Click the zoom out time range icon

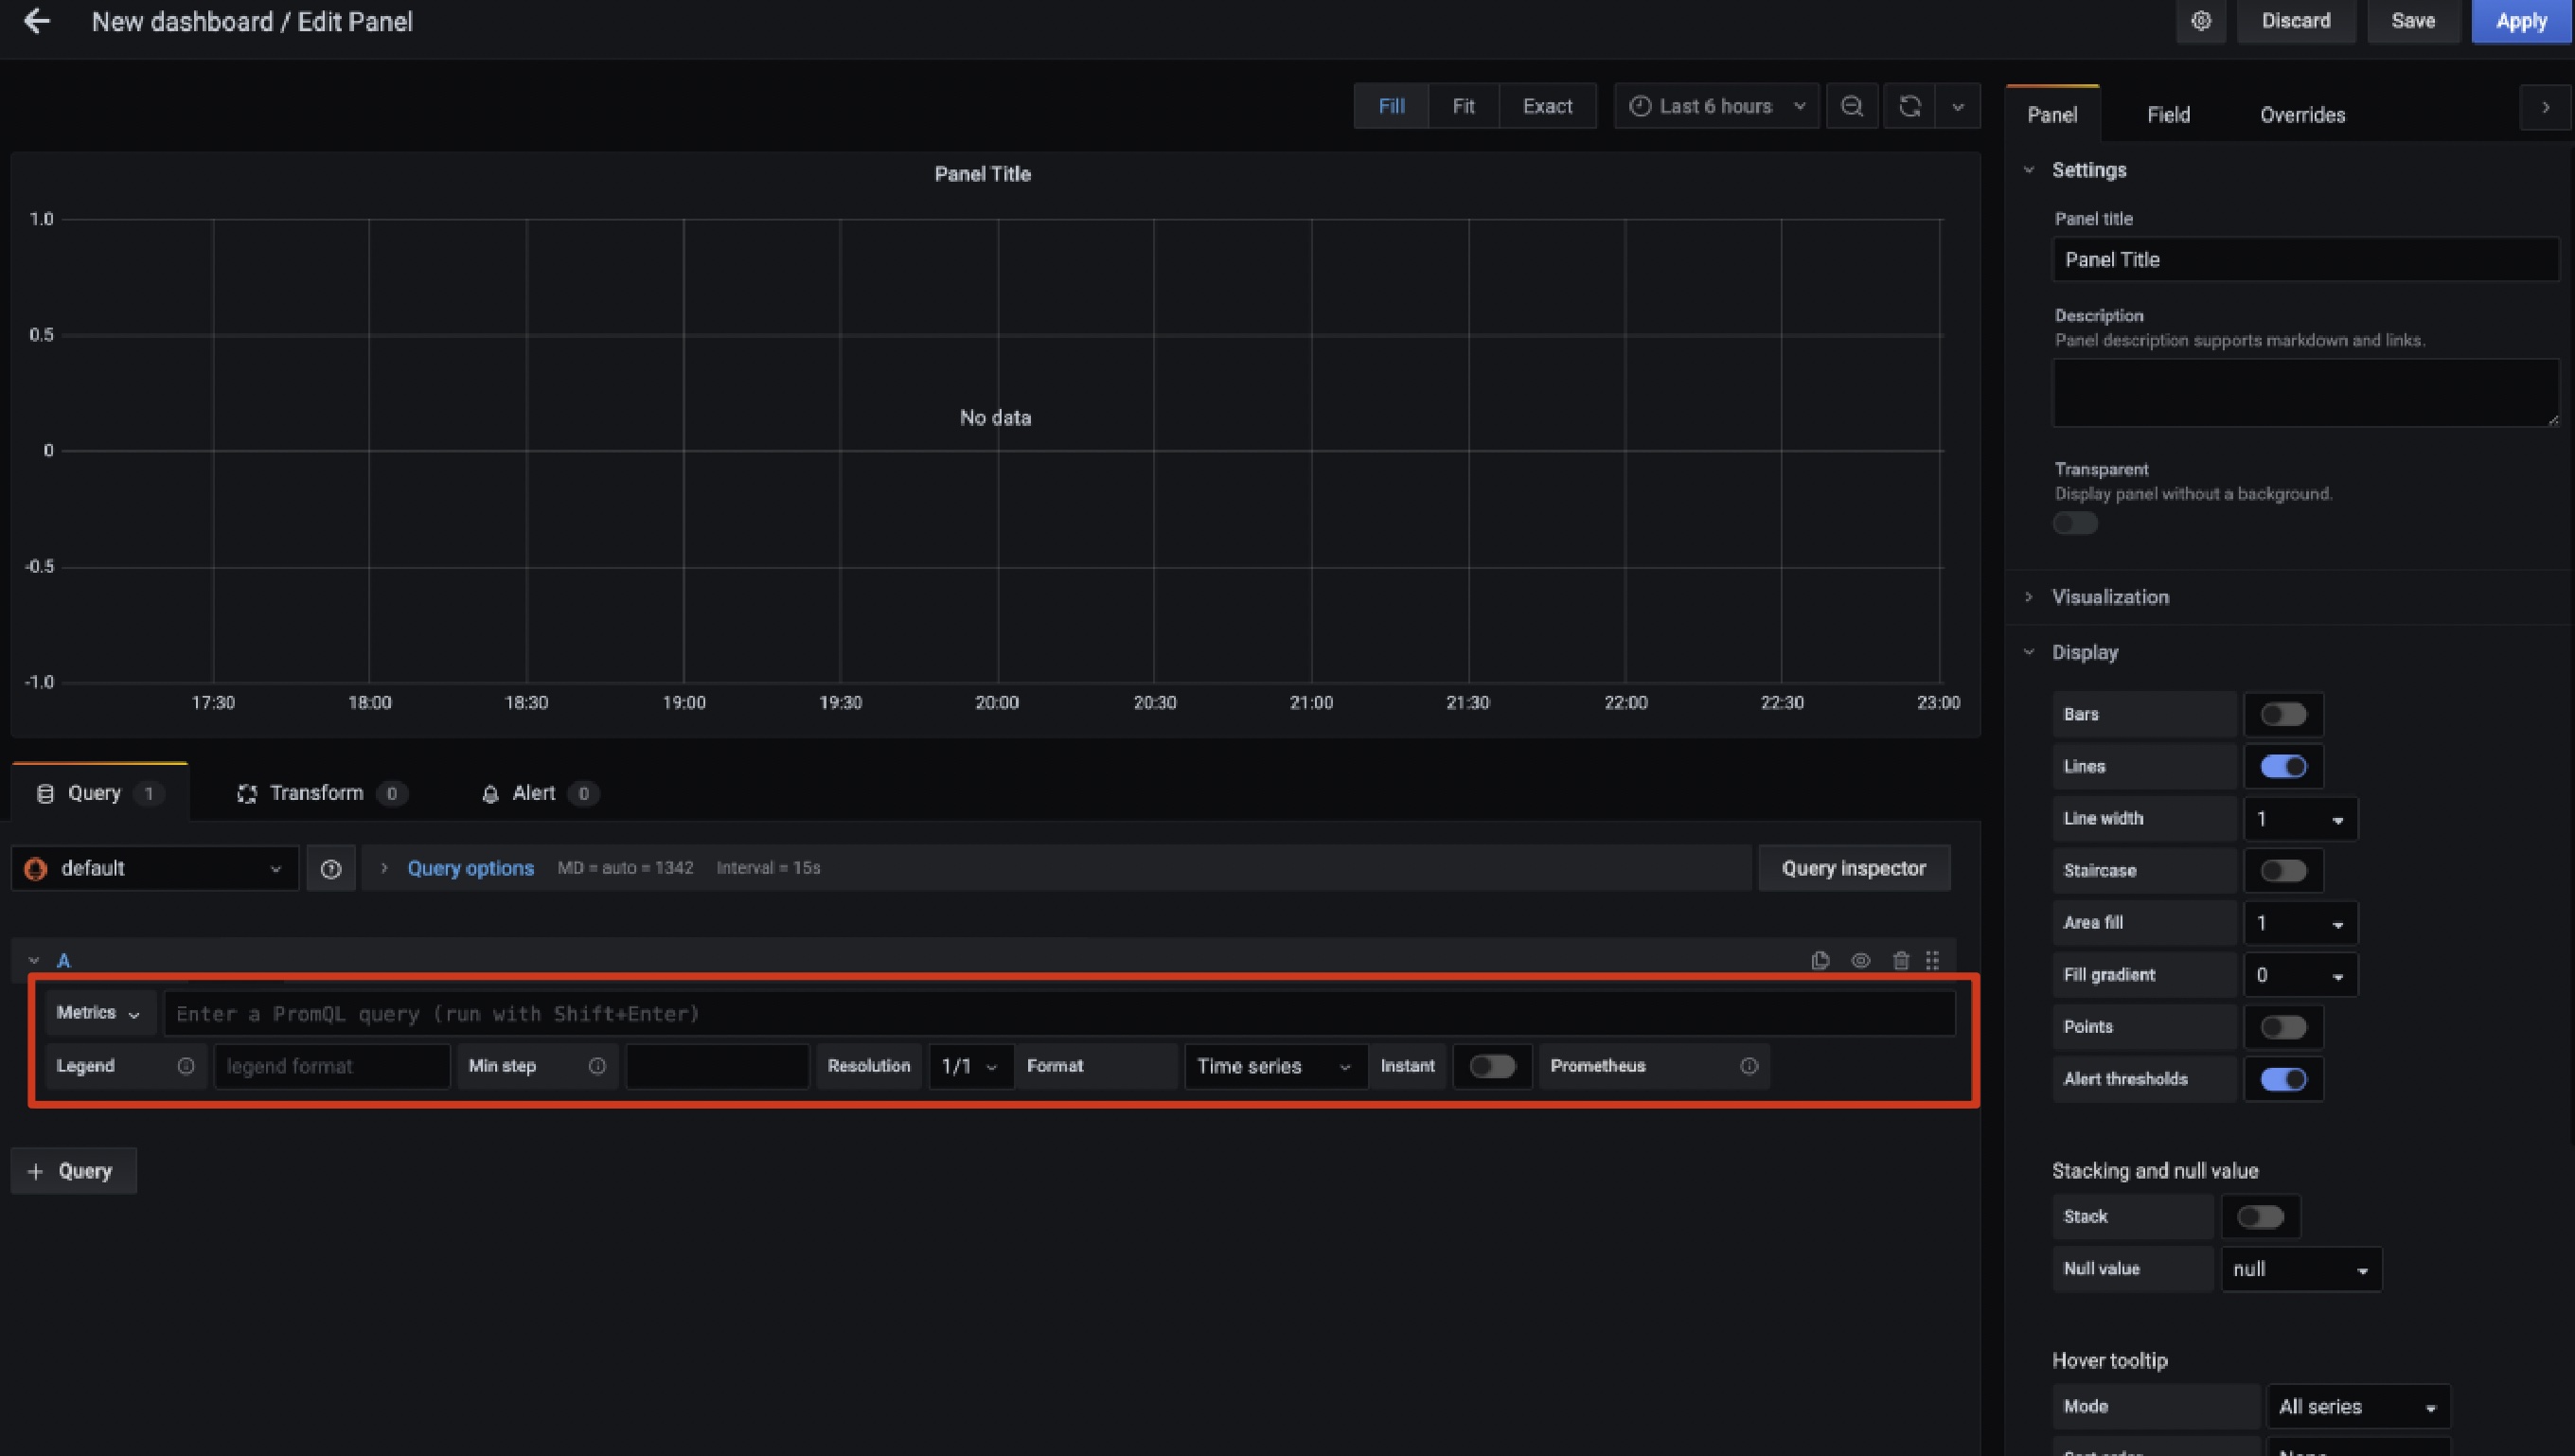point(1852,106)
